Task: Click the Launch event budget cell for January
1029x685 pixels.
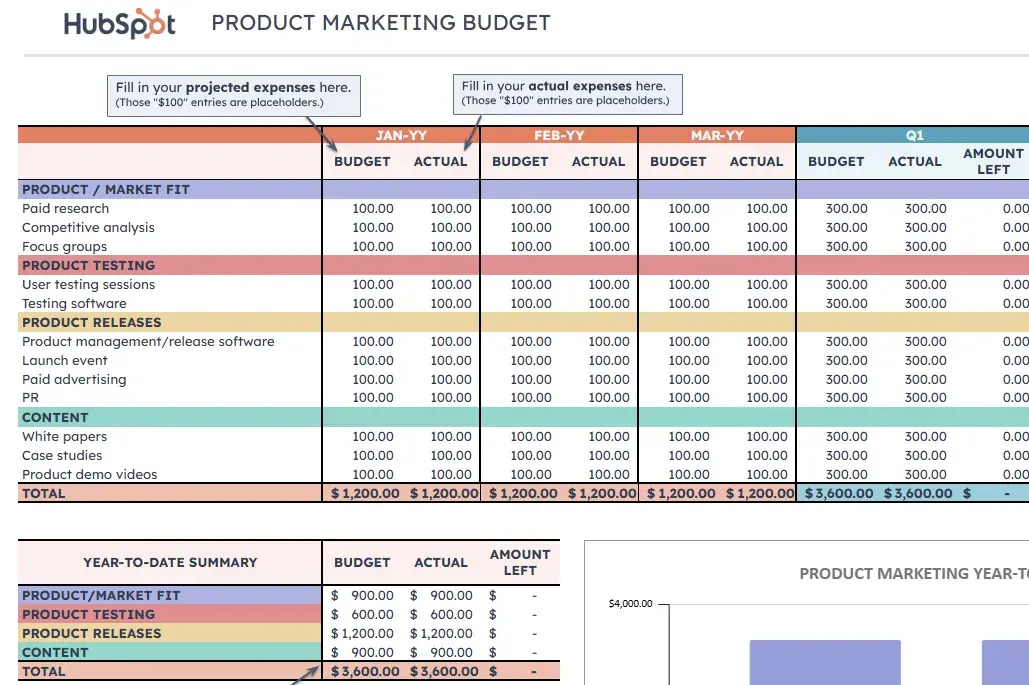Action: pos(372,360)
